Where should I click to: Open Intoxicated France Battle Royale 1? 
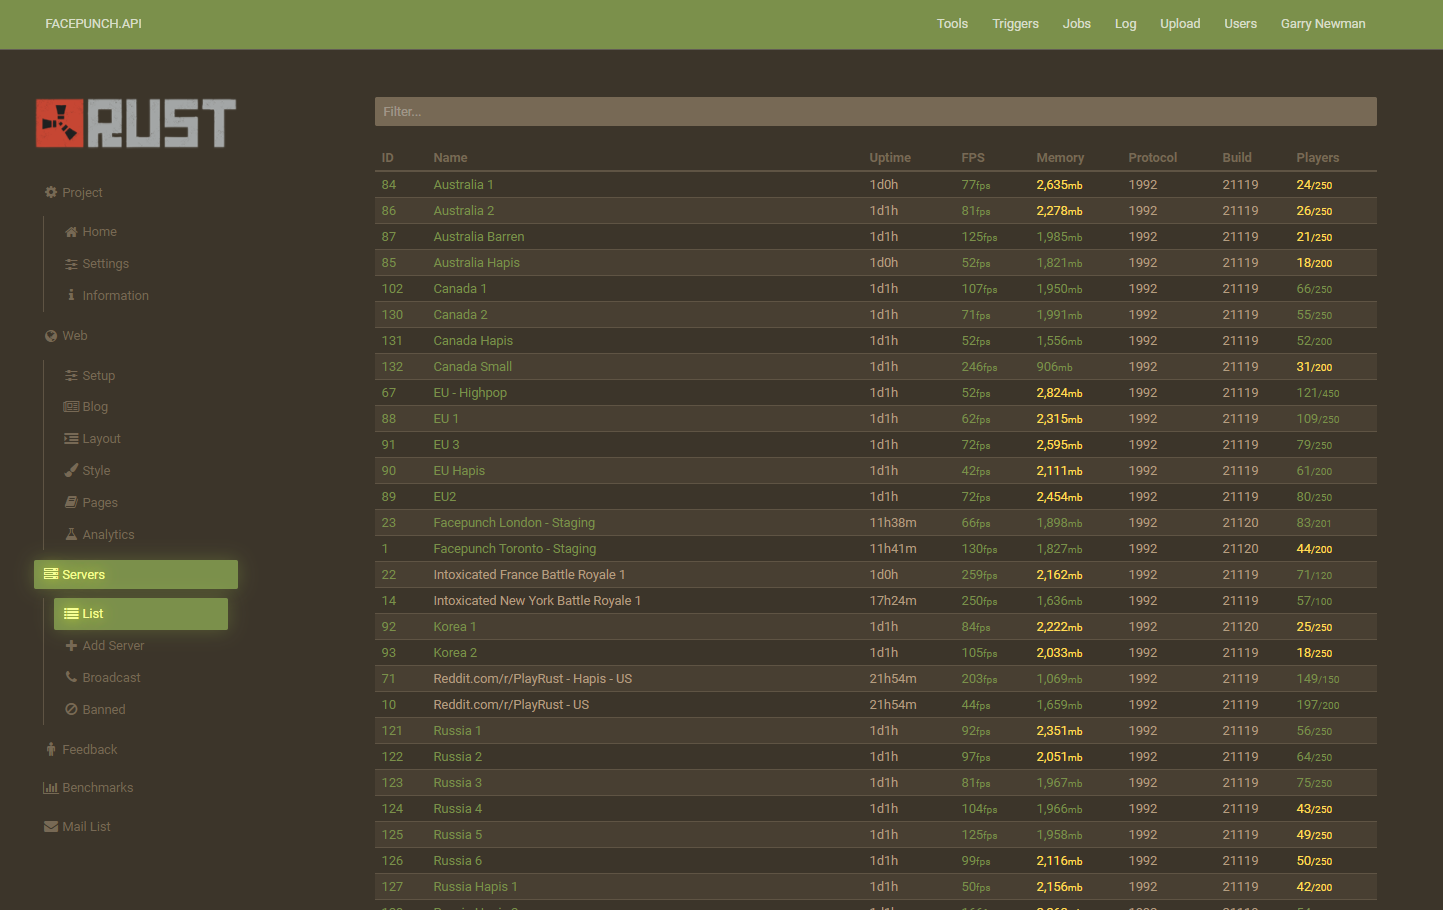point(529,575)
